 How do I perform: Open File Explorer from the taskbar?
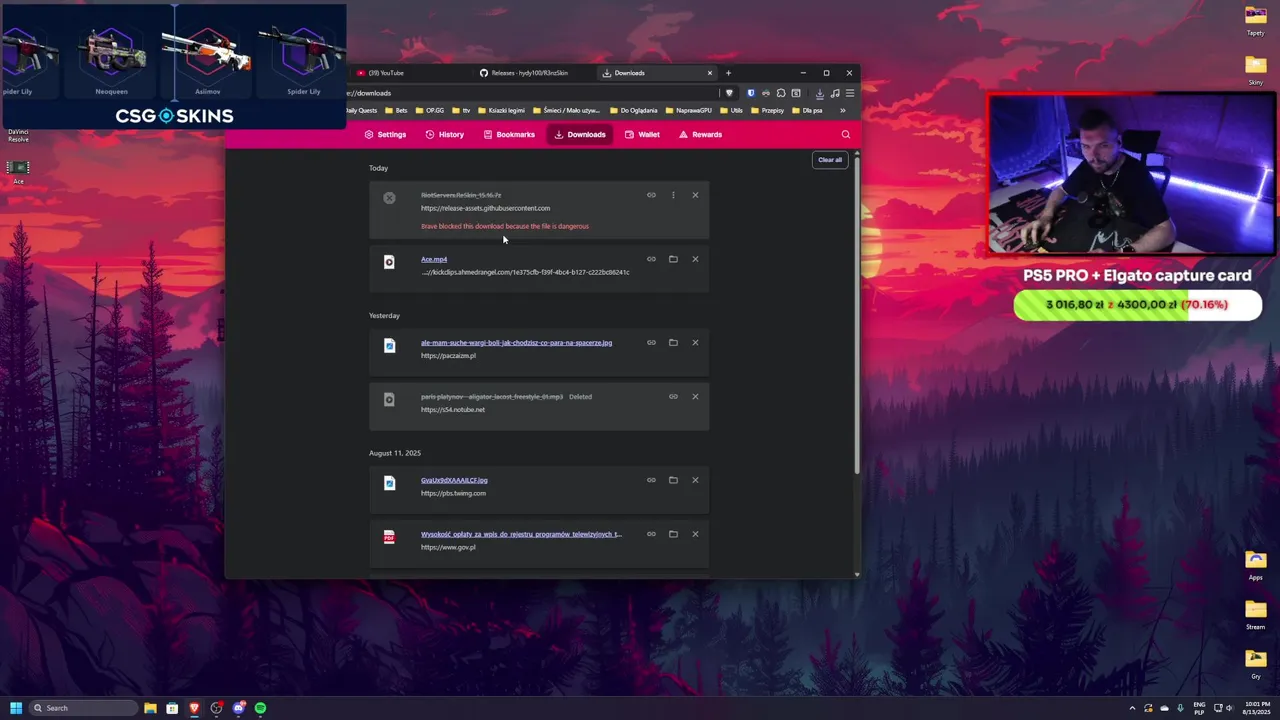click(150, 708)
